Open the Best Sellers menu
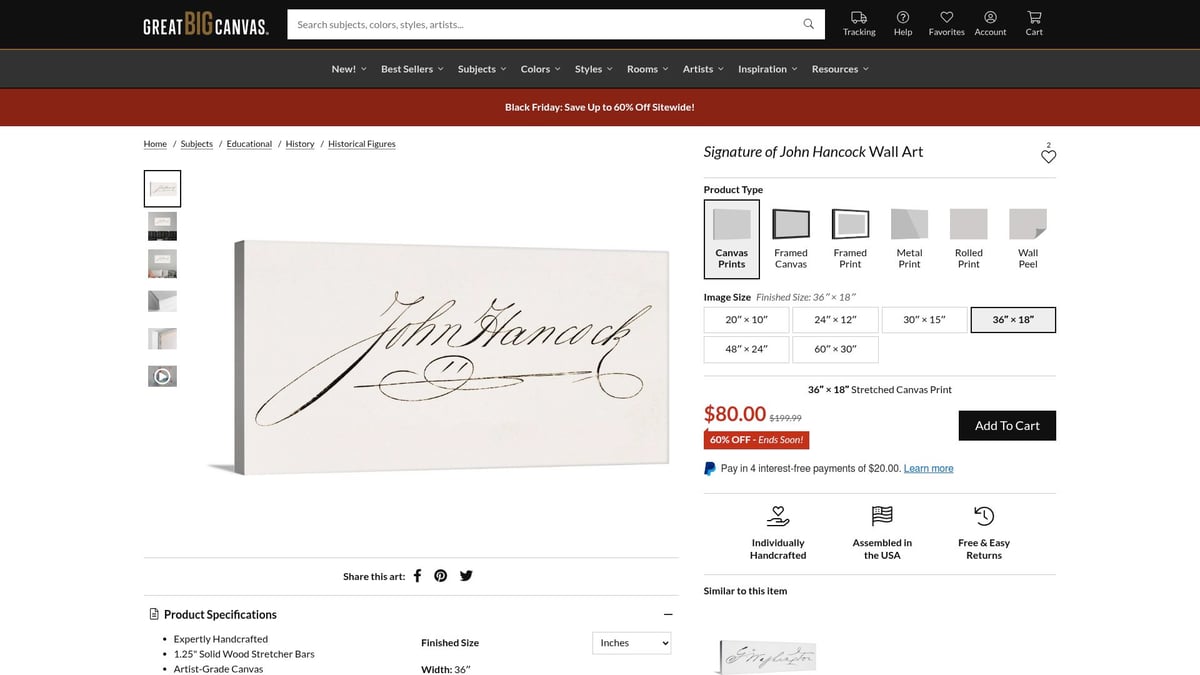1200x675 pixels. [x=412, y=69]
